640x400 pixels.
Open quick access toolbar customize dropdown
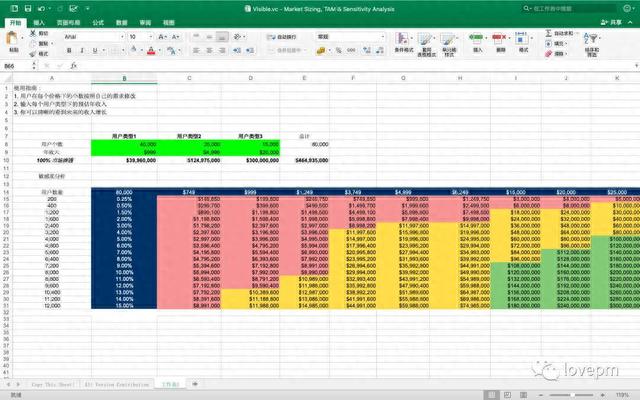pyautogui.click(x=88, y=9)
